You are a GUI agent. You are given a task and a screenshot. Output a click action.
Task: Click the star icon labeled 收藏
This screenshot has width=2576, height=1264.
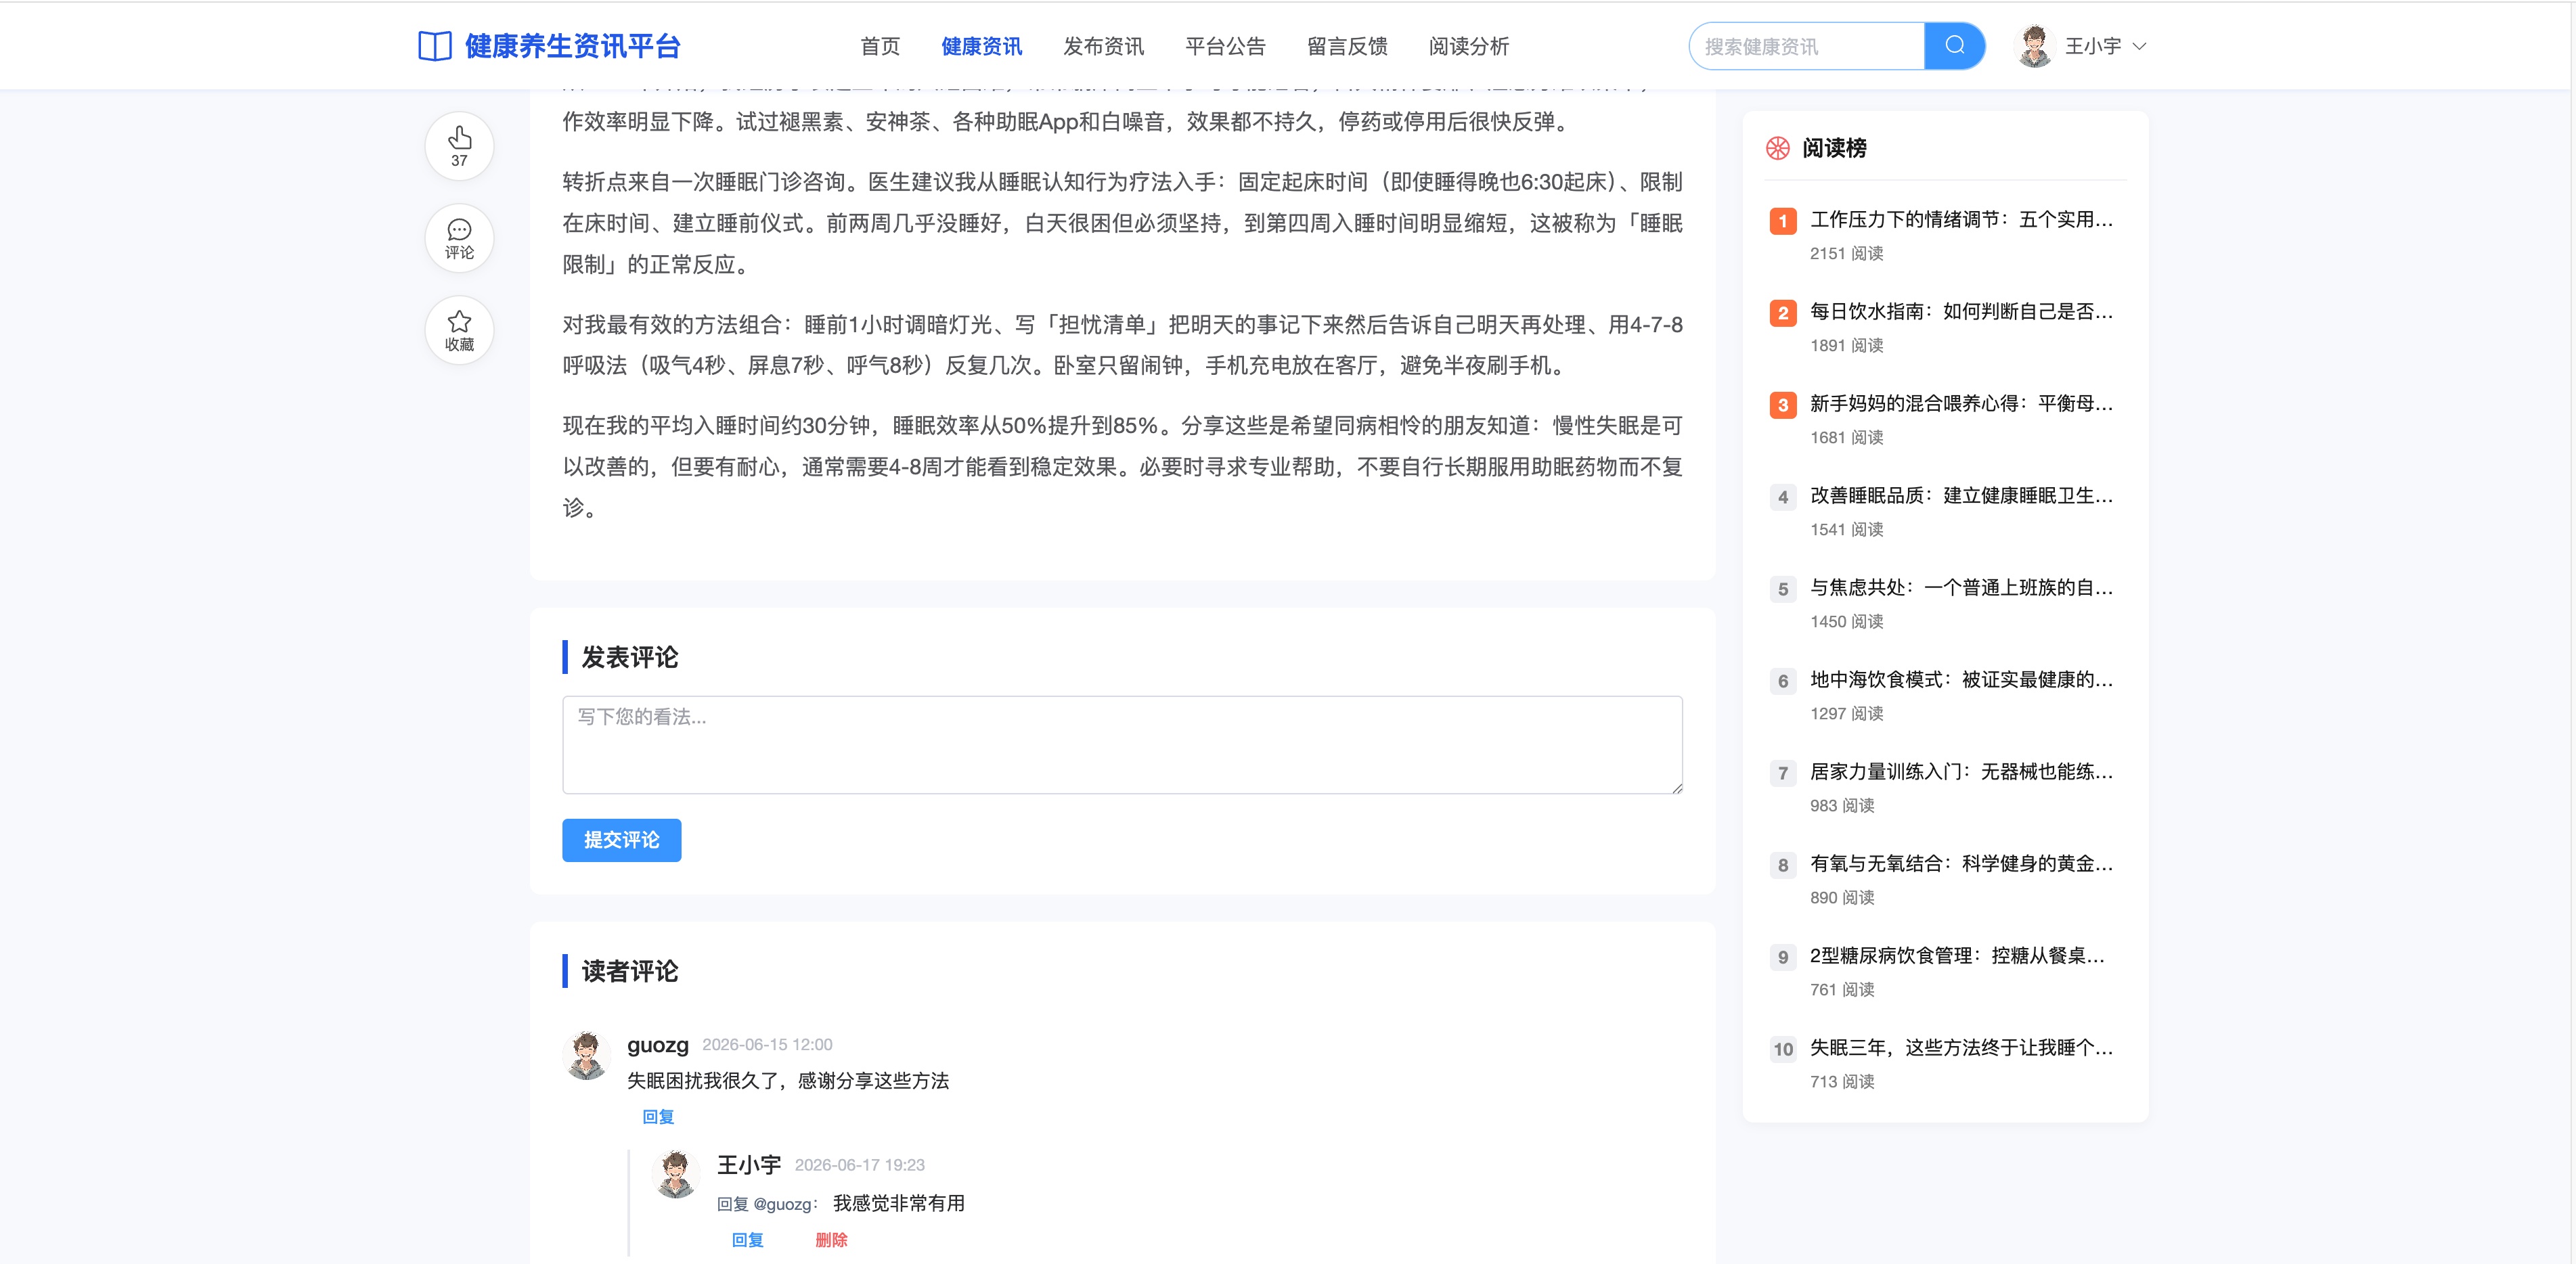click(459, 330)
